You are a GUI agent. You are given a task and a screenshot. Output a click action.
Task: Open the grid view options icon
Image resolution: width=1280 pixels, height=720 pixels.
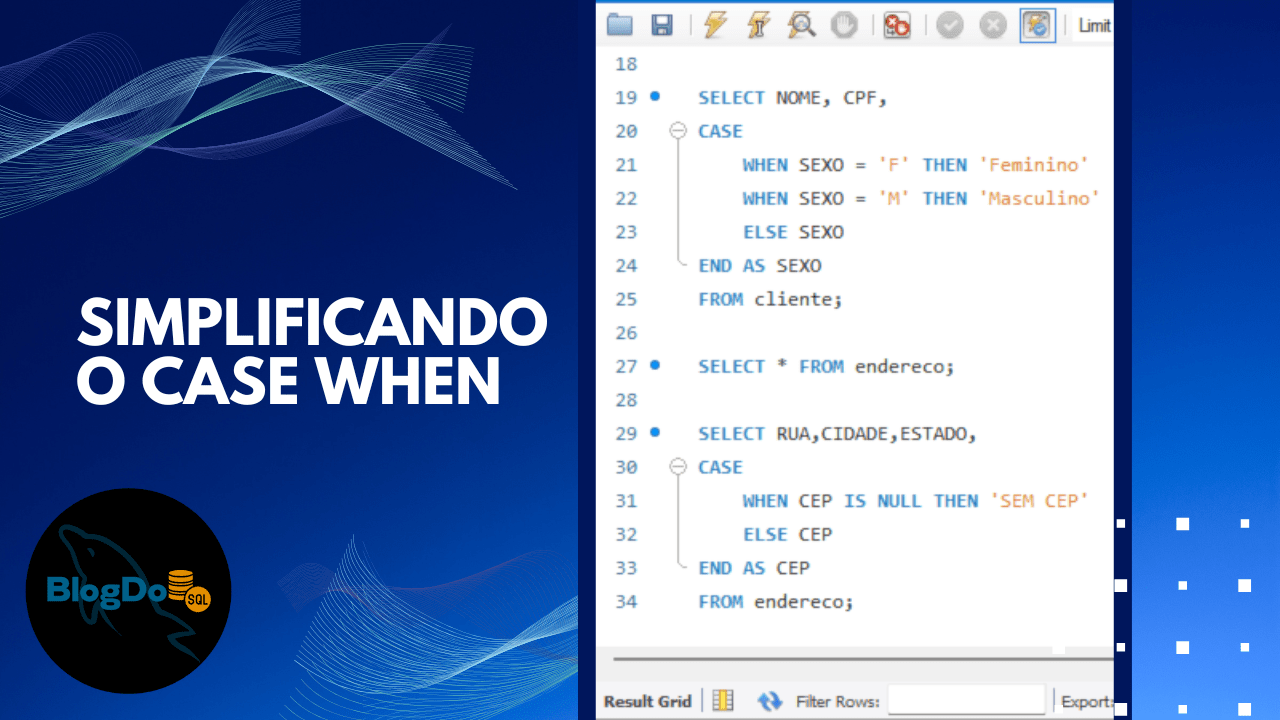[x=722, y=700]
